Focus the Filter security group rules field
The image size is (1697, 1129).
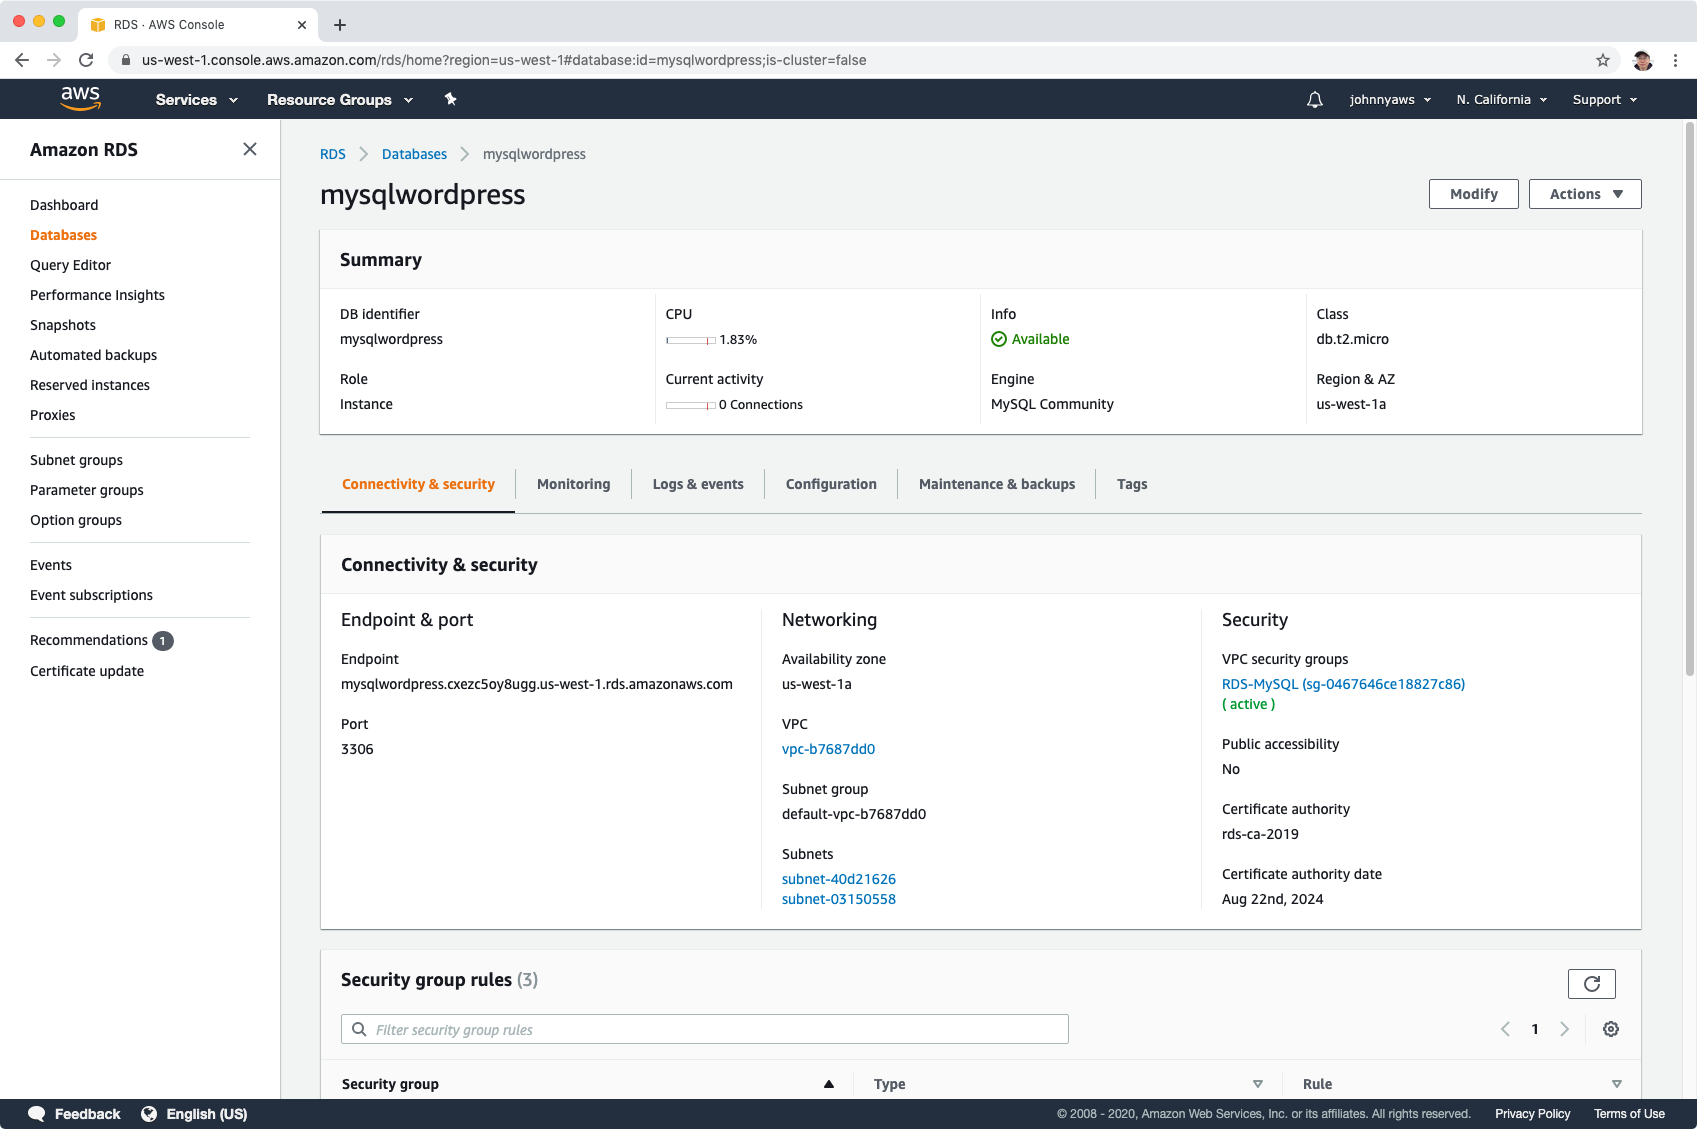point(705,1029)
